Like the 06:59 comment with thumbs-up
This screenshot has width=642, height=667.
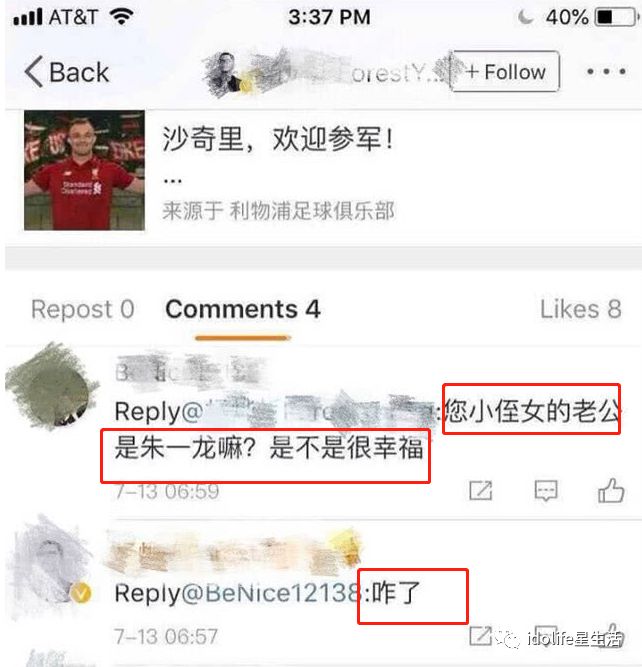(x=611, y=490)
